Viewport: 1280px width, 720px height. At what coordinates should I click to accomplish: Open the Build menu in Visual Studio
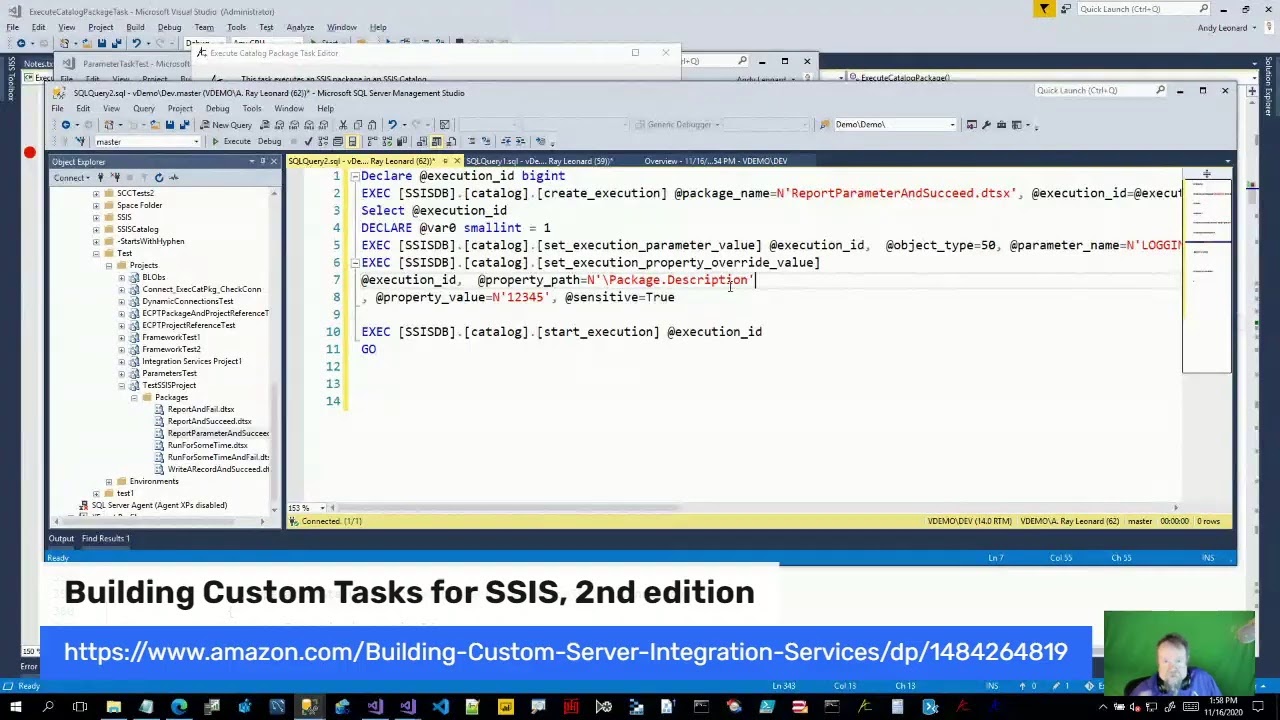pos(135,27)
